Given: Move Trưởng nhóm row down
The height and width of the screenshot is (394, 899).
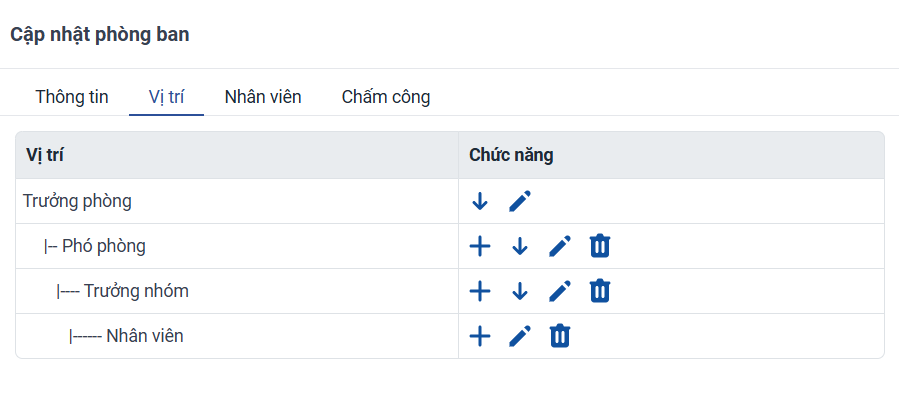Looking at the screenshot, I should pos(519,291).
